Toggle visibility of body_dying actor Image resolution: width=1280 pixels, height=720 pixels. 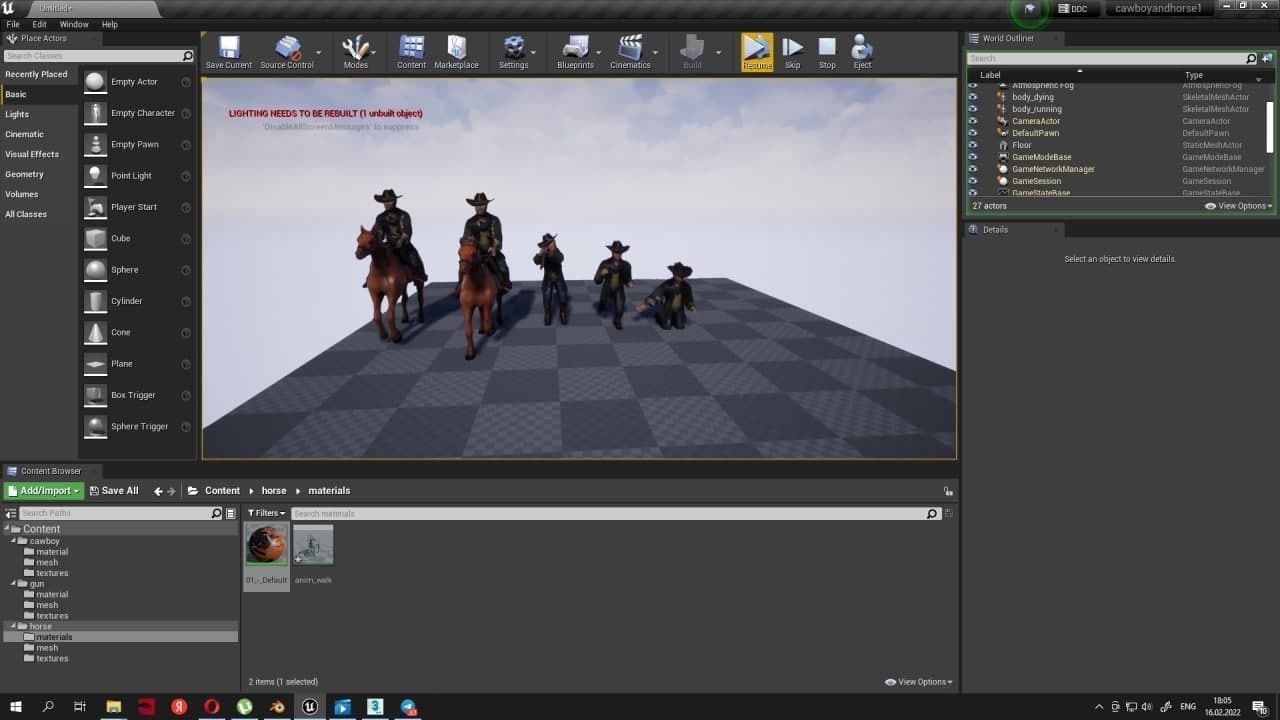point(972,97)
